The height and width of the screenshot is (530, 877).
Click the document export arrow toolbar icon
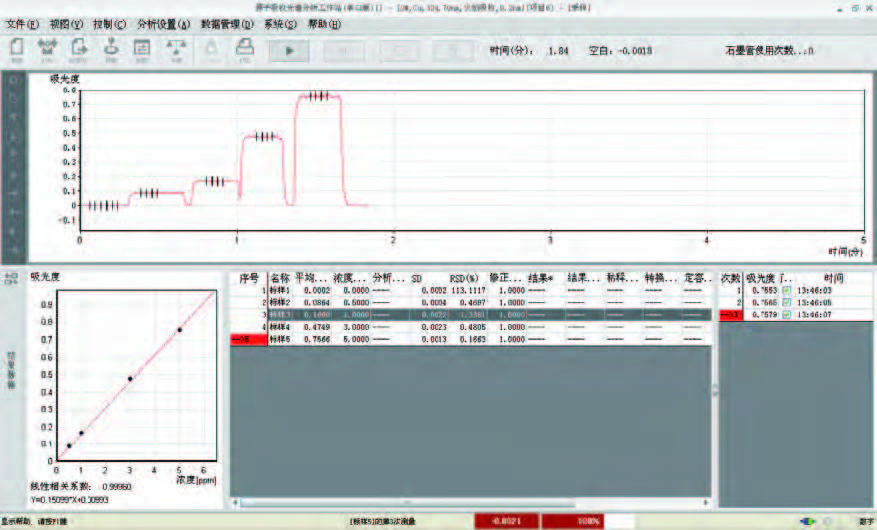[x=79, y=49]
